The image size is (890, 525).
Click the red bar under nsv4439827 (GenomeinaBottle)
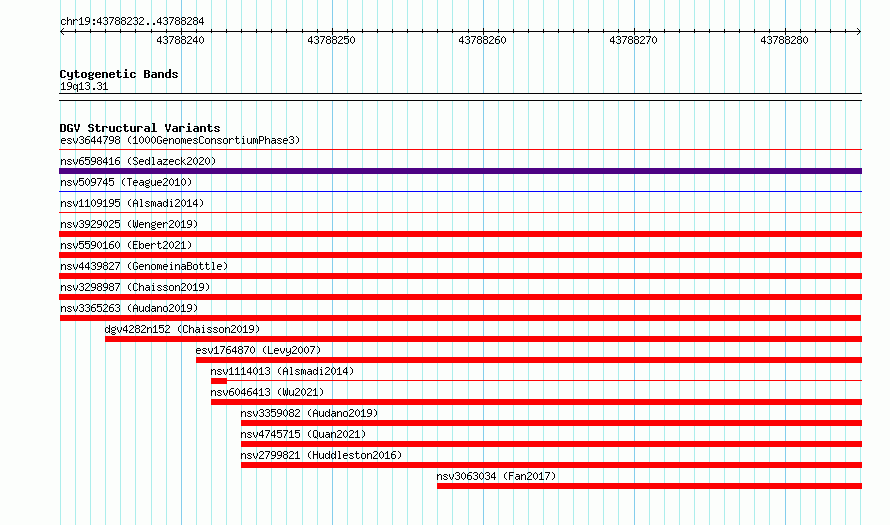tap(460, 276)
